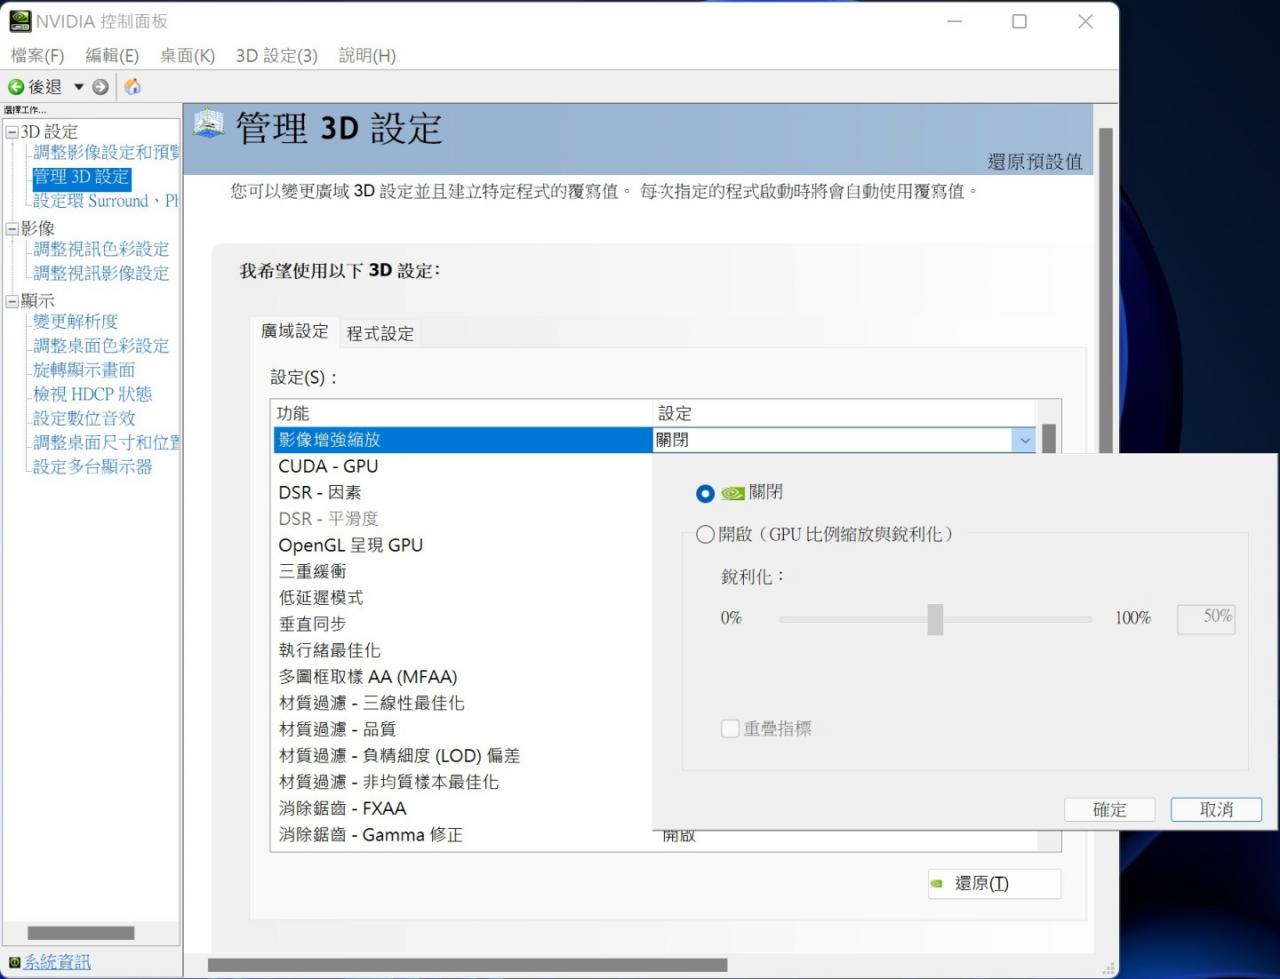Screen dimensions: 1280x979
Task: Toggle the 重疊指標 checkbox
Action: click(x=730, y=729)
